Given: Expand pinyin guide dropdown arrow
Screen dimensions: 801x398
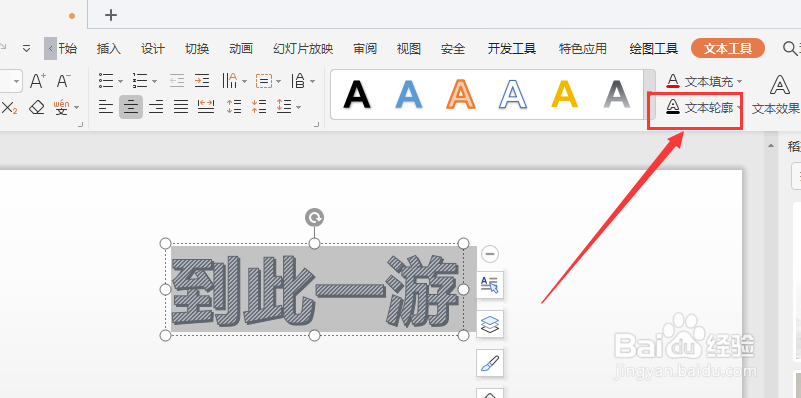Looking at the screenshot, I should 76,108.
